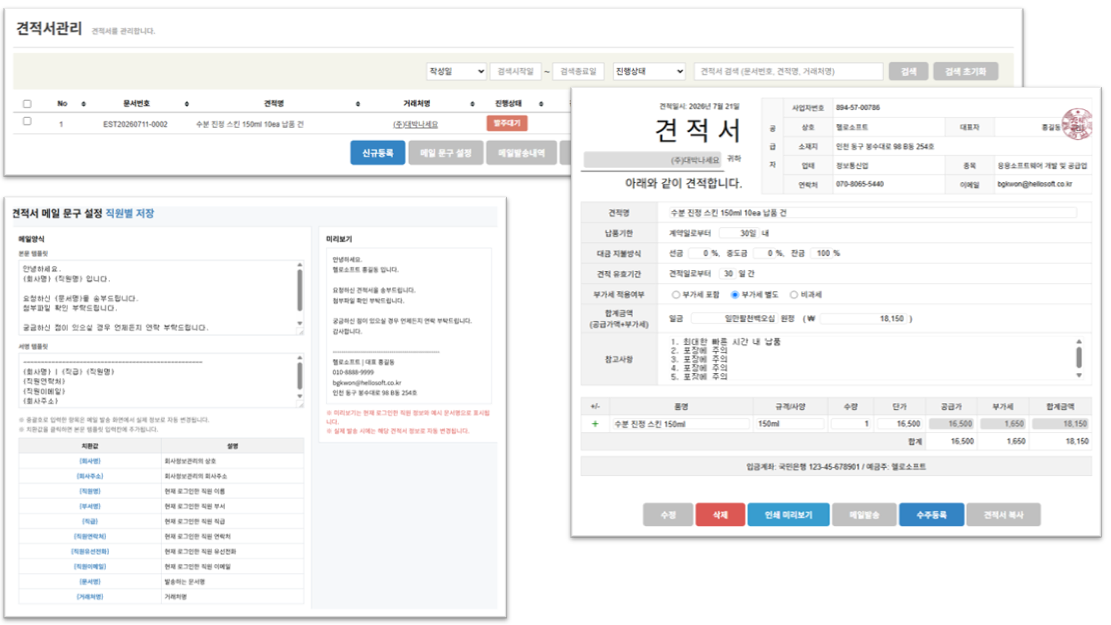This screenshot has height=625, width=1111.
Task: Open 메일발송내역 button
Action: [x=521, y=153]
